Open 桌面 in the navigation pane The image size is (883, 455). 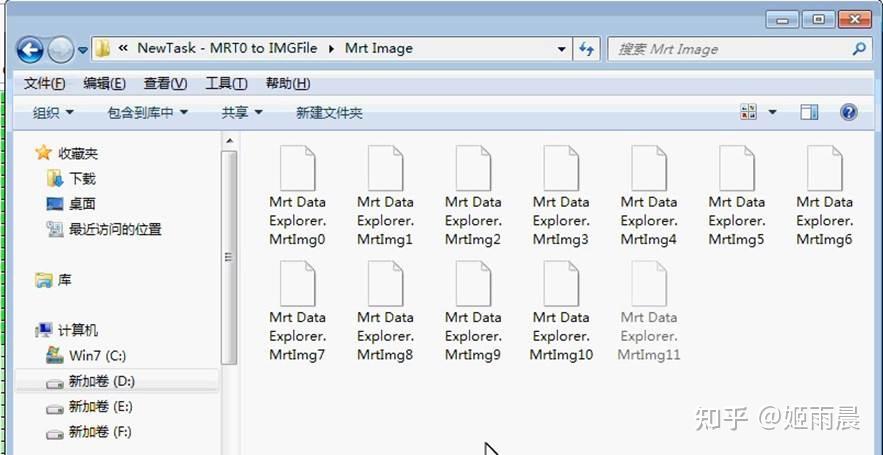(x=72, y=204)
